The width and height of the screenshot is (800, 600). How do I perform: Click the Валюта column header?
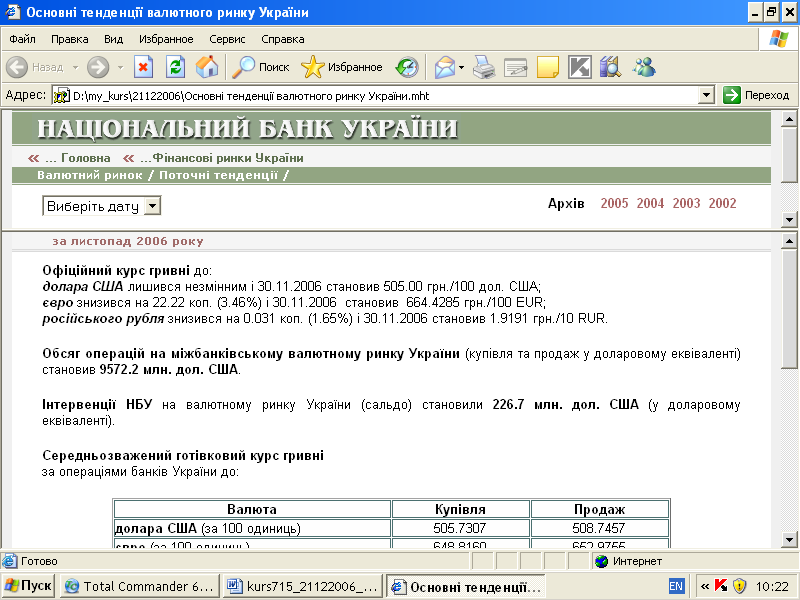252,509
